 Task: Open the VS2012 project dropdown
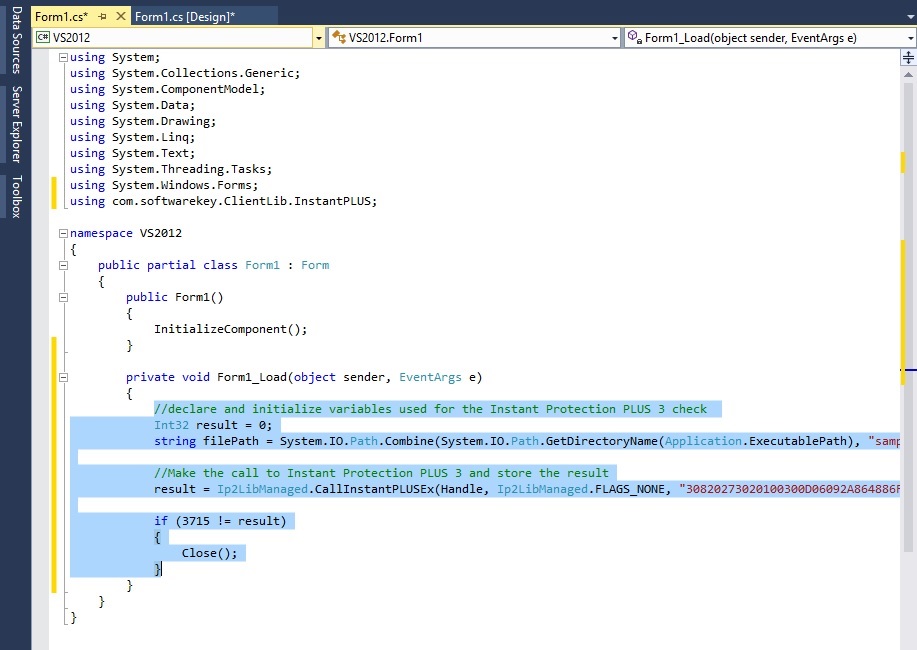(319, 38)
